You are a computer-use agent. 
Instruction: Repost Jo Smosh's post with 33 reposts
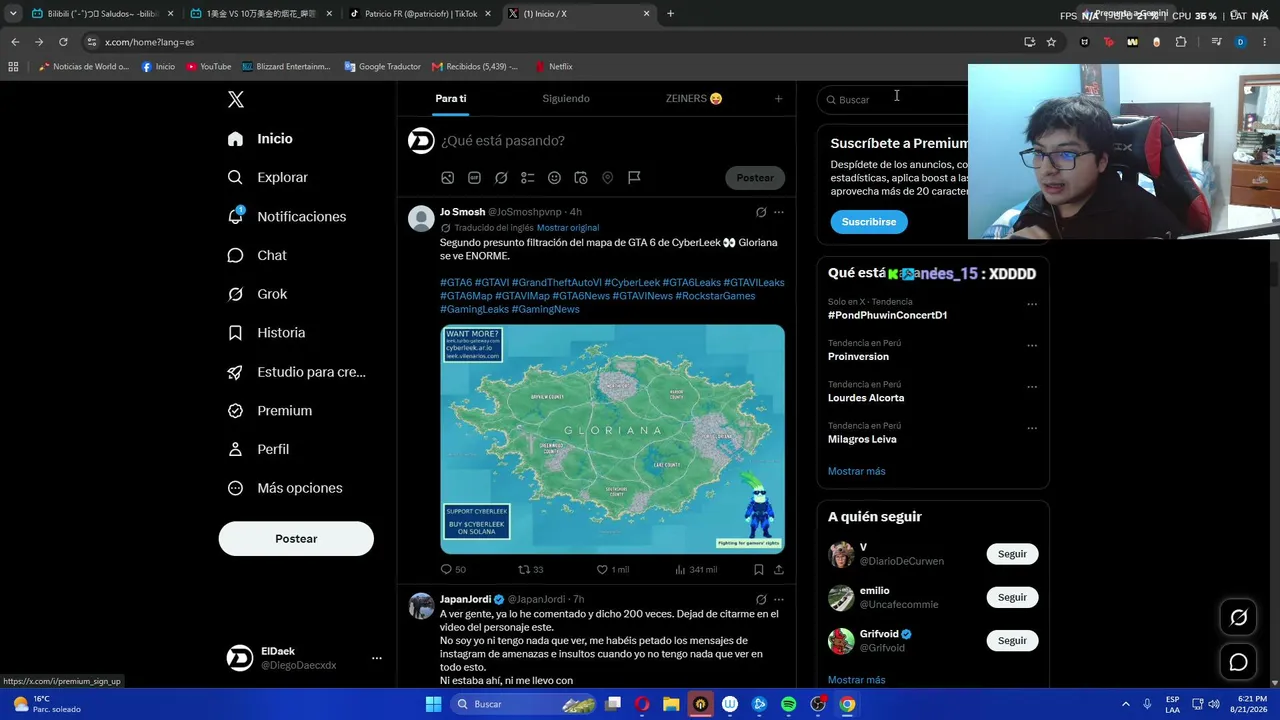(530, 570)
